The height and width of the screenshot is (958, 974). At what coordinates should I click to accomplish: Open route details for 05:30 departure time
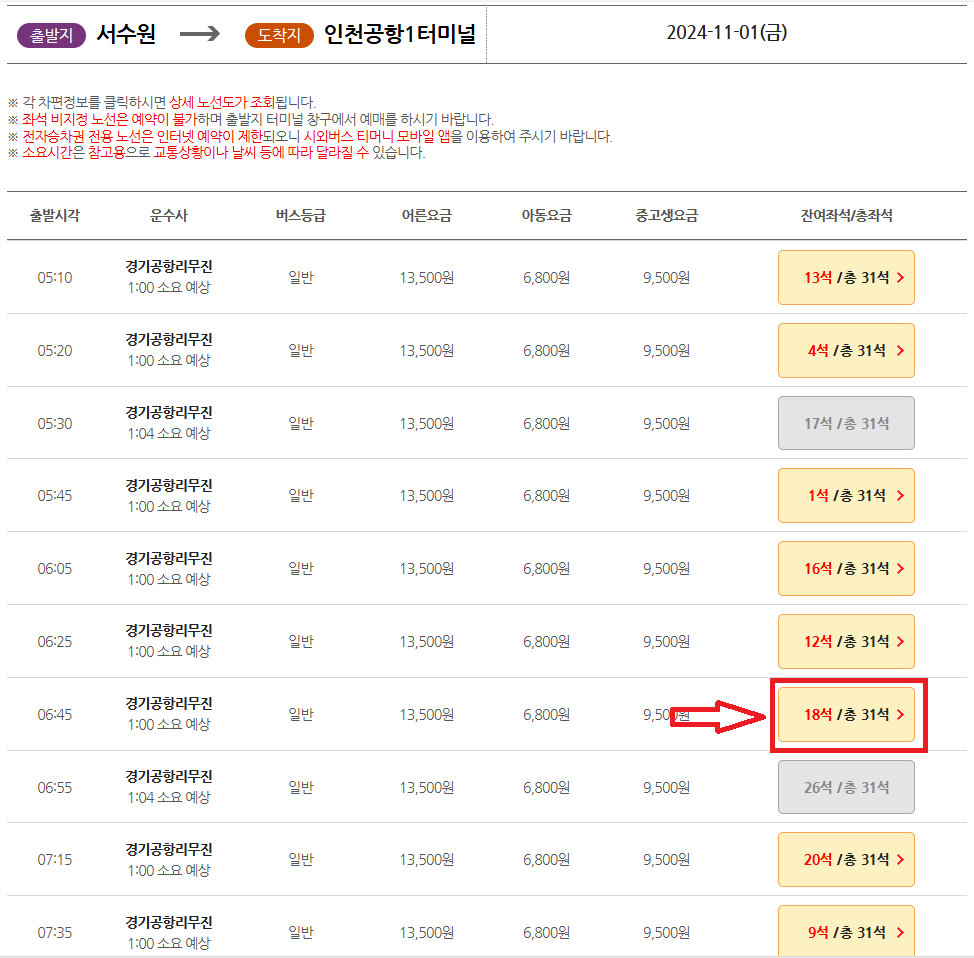(x=55, y=423)
